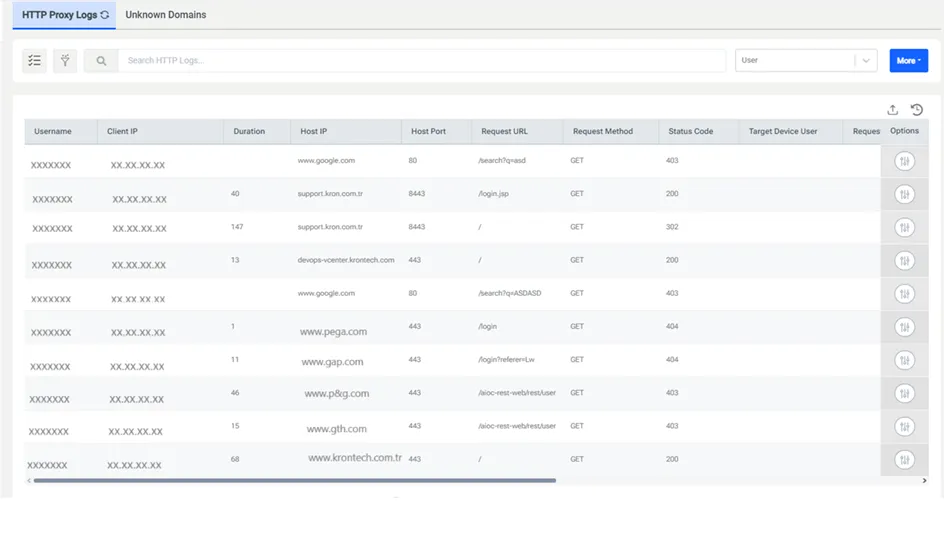
Task: Click /search?q=asd request URL
Action: tap(502, 161)
